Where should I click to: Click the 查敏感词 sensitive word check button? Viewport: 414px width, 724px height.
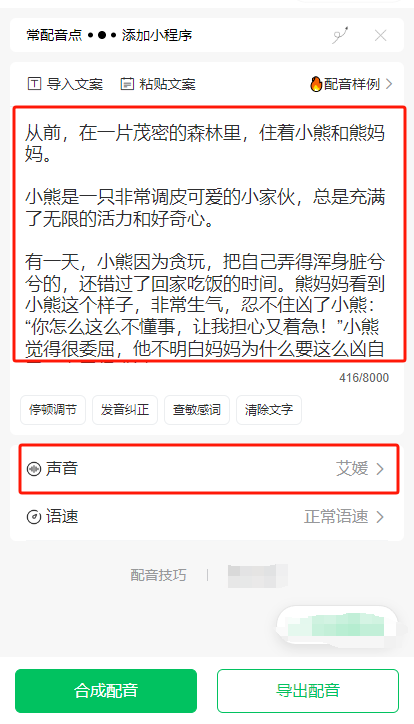click(197, 410)
